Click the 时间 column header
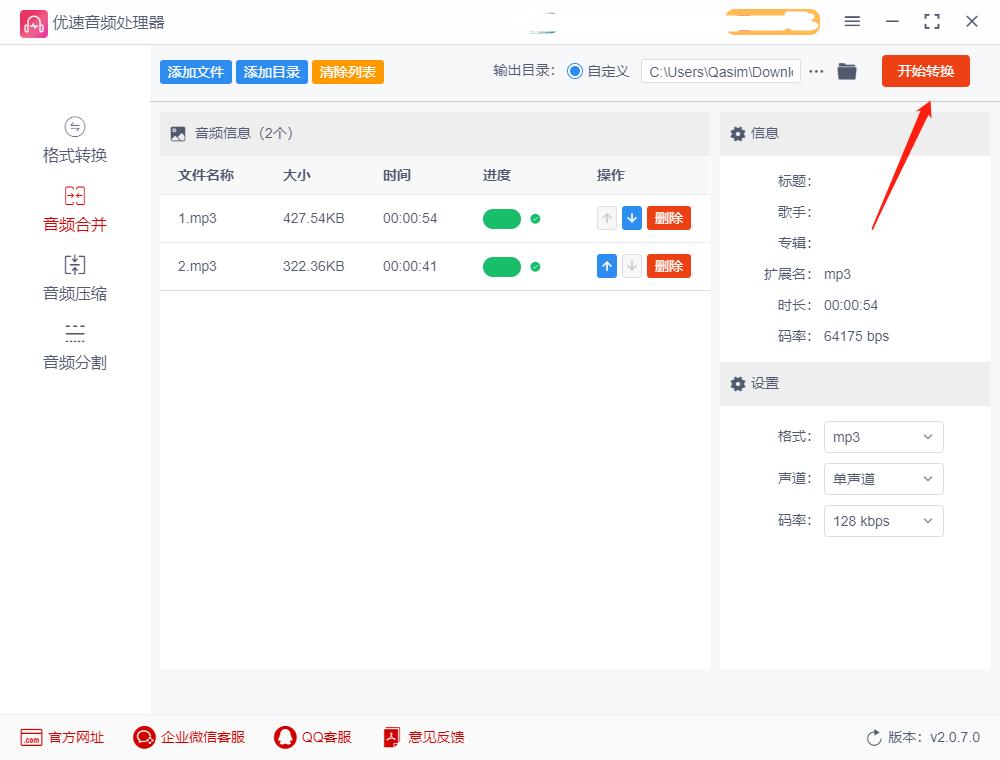The height and width of the screenshot is (760, 1000). point(397,175)
